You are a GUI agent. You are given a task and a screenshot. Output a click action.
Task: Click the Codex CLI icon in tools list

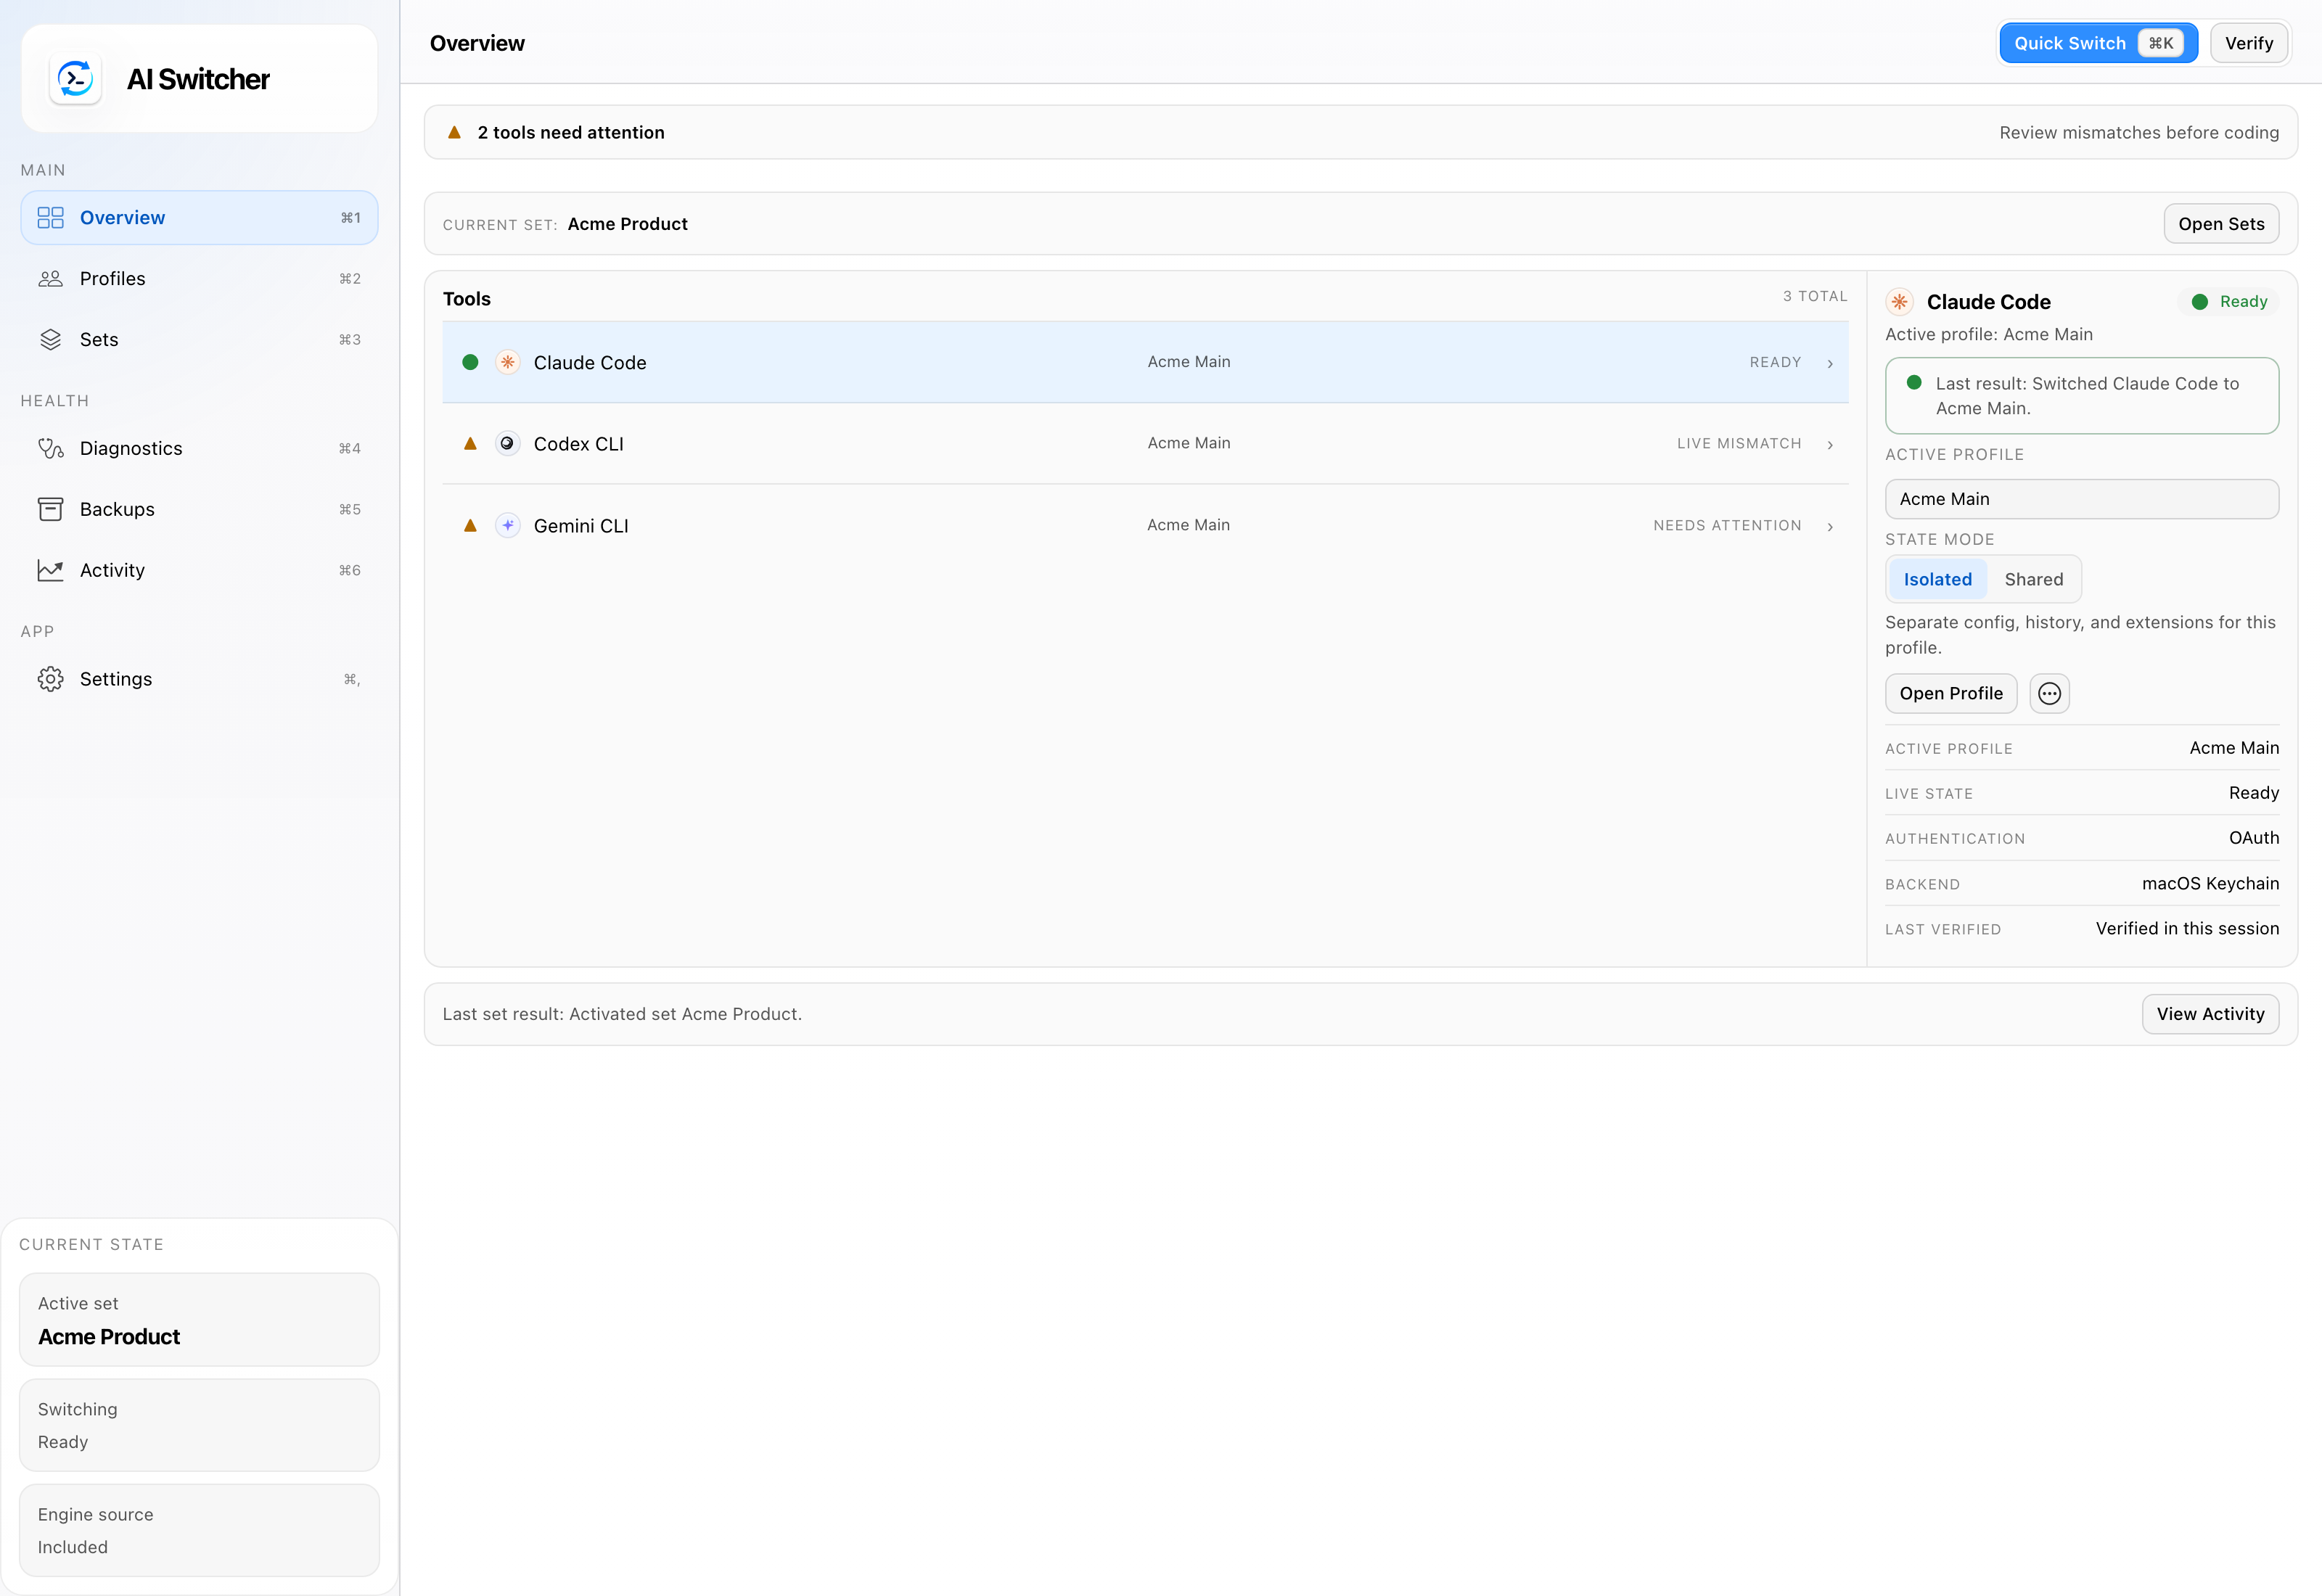508,443
